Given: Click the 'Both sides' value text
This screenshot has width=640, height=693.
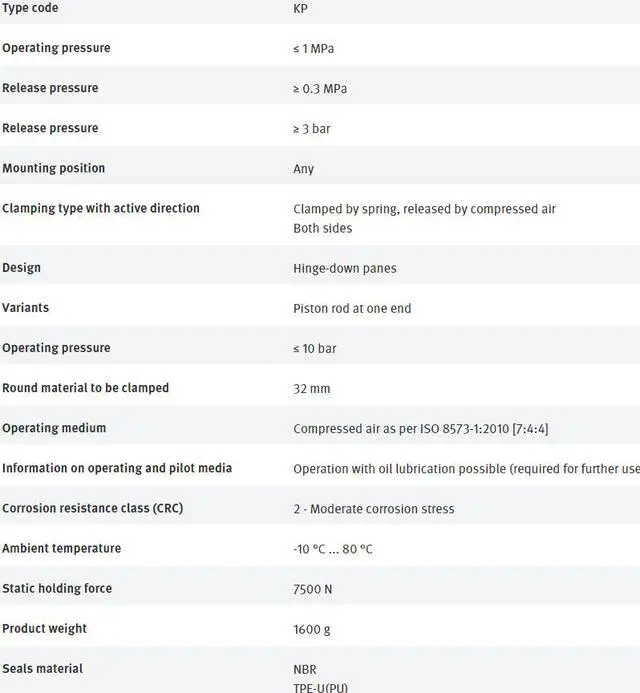Looking at the screenshot, I should [x=323, y=228].
